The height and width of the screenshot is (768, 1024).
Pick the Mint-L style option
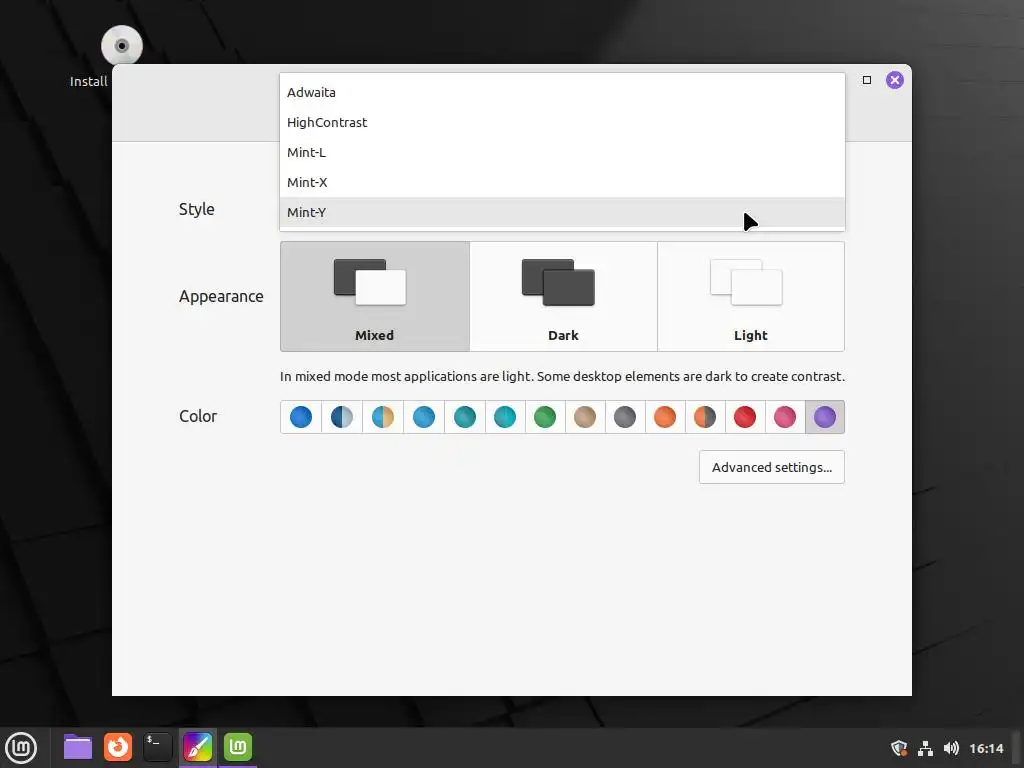[x=562, y=152]
